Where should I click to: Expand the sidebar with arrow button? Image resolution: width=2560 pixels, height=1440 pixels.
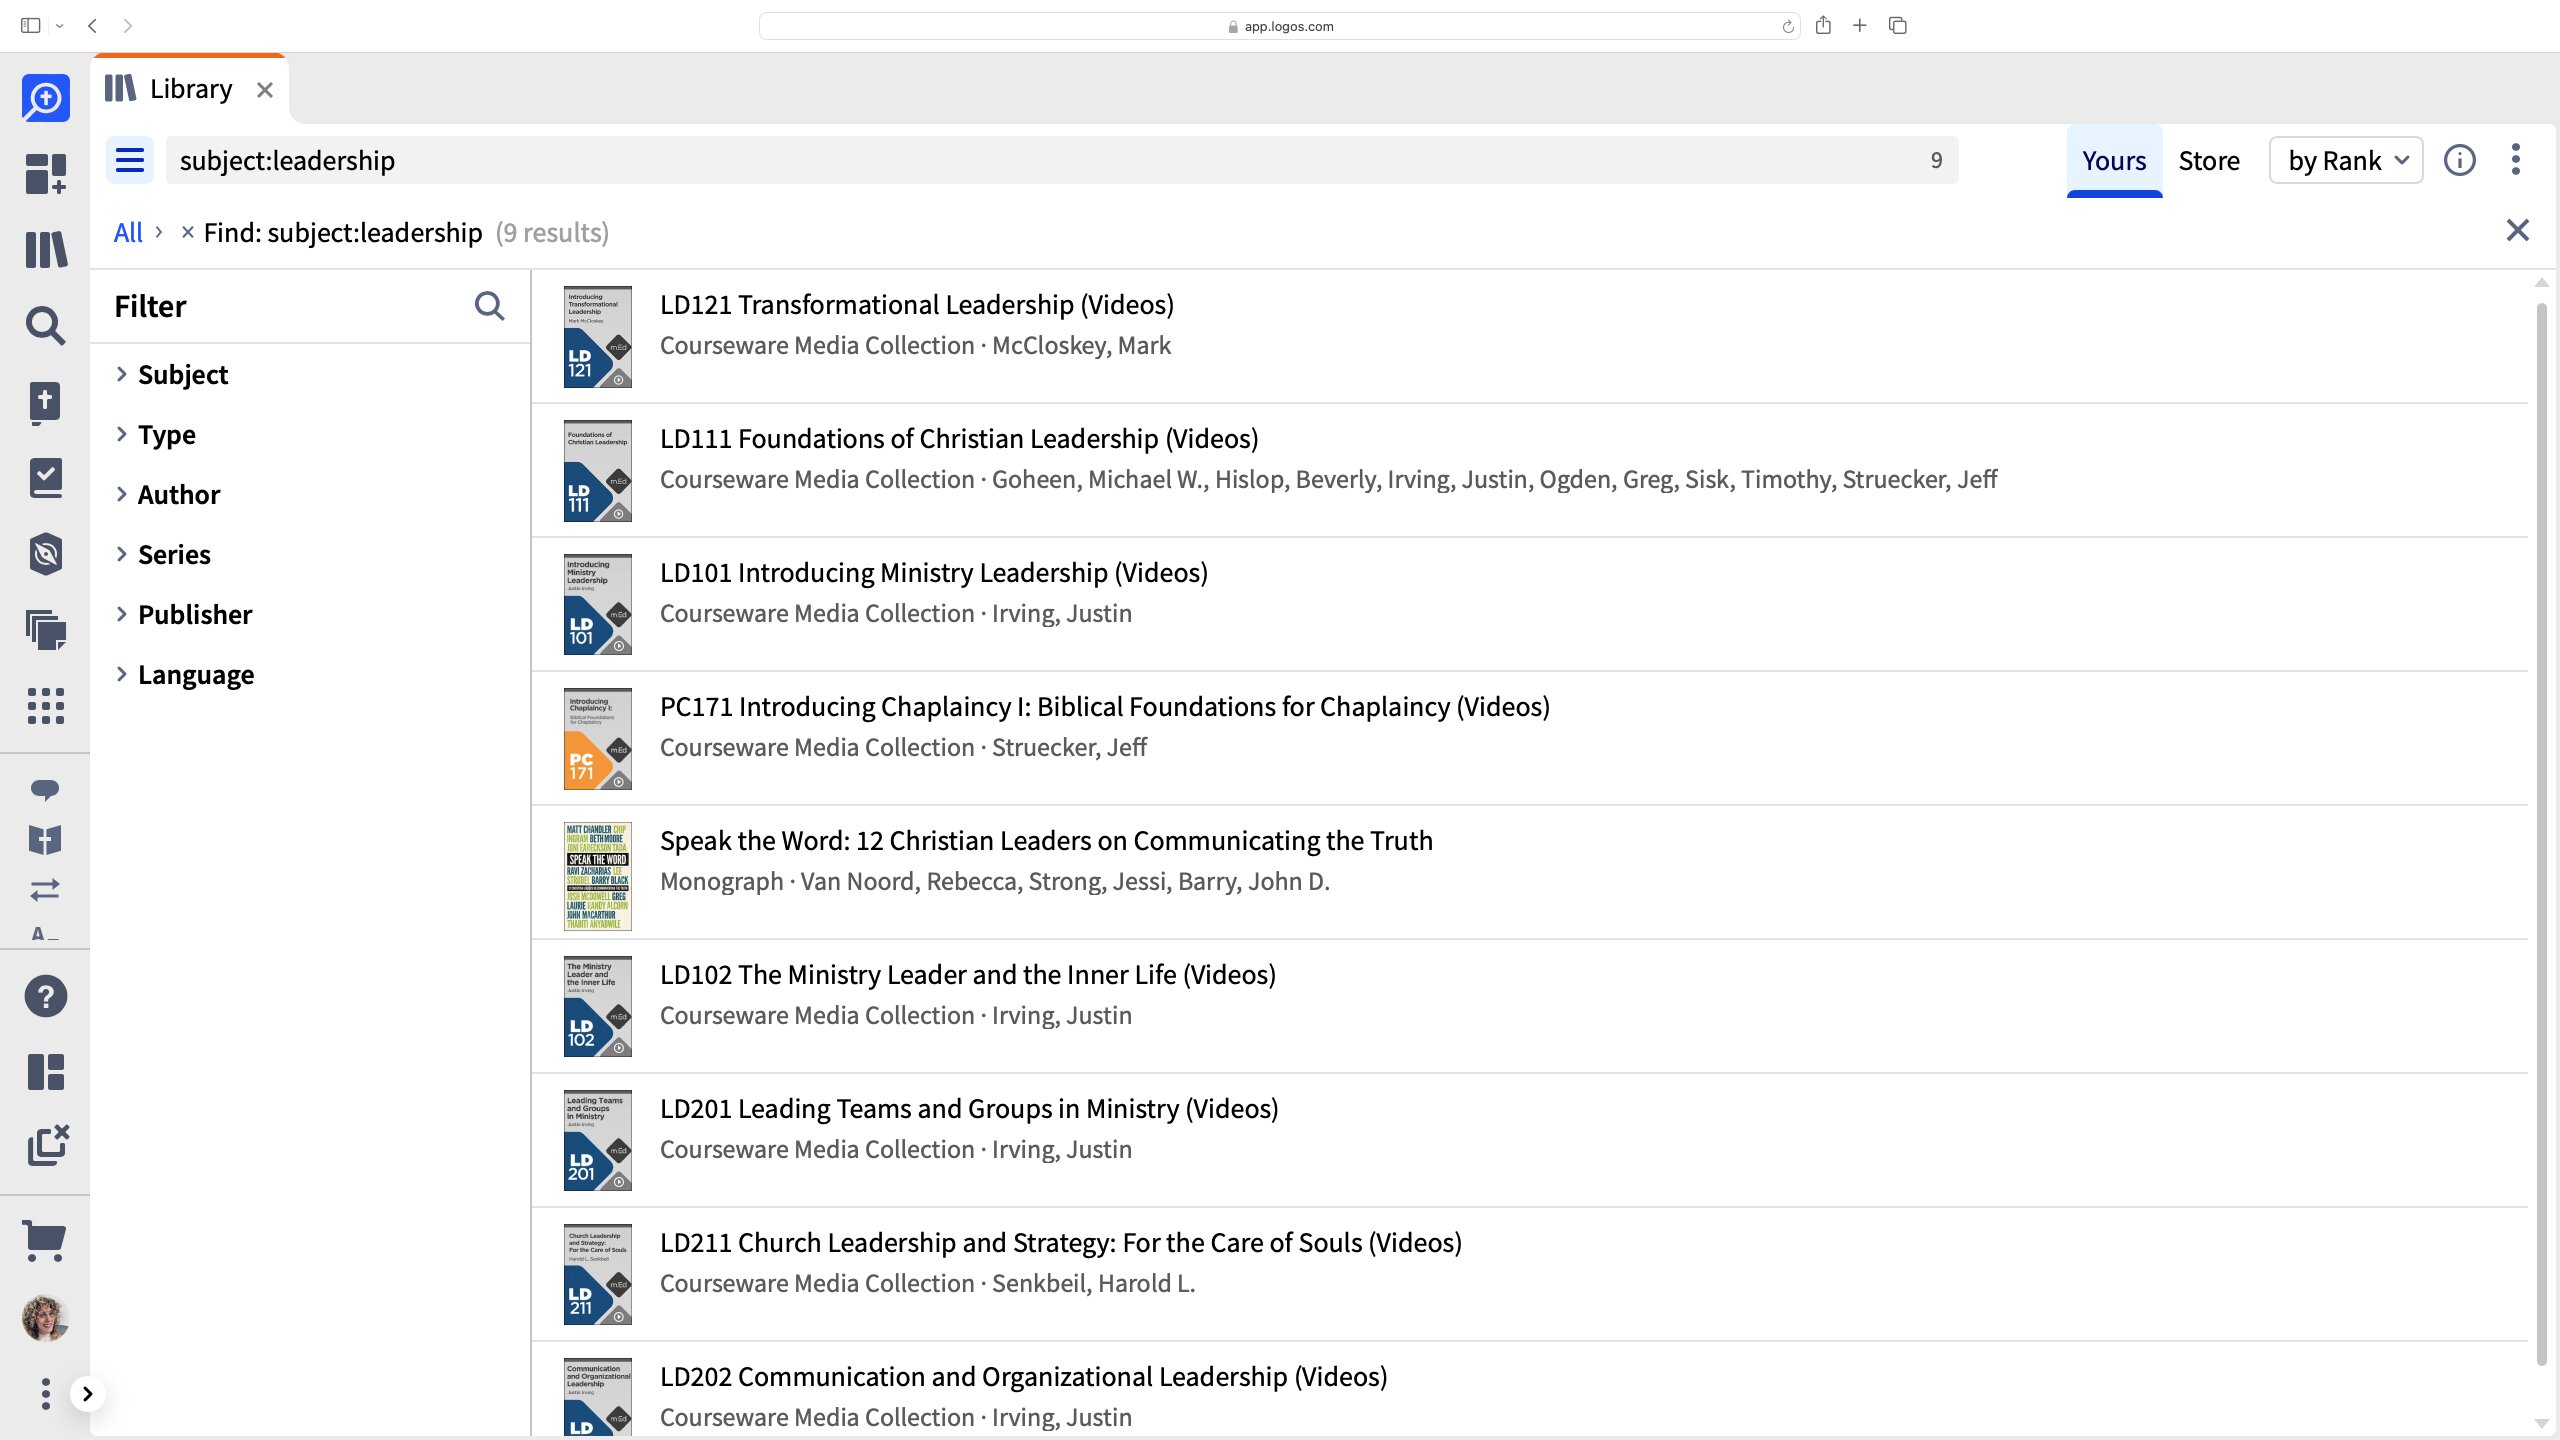[87, 1394]
